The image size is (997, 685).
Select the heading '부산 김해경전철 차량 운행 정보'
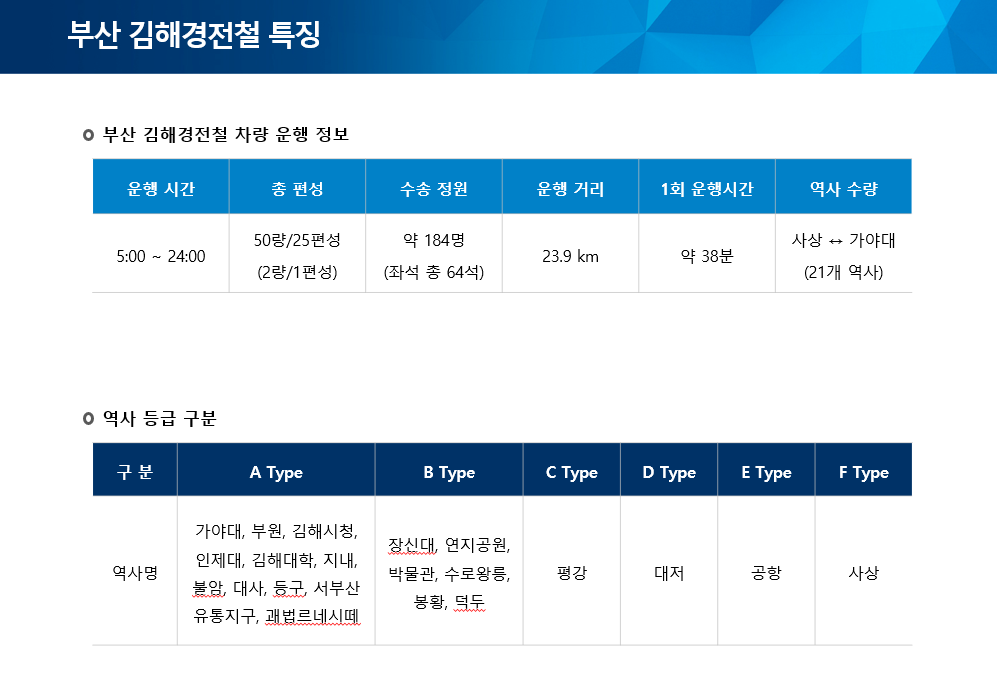coord(226,134)
